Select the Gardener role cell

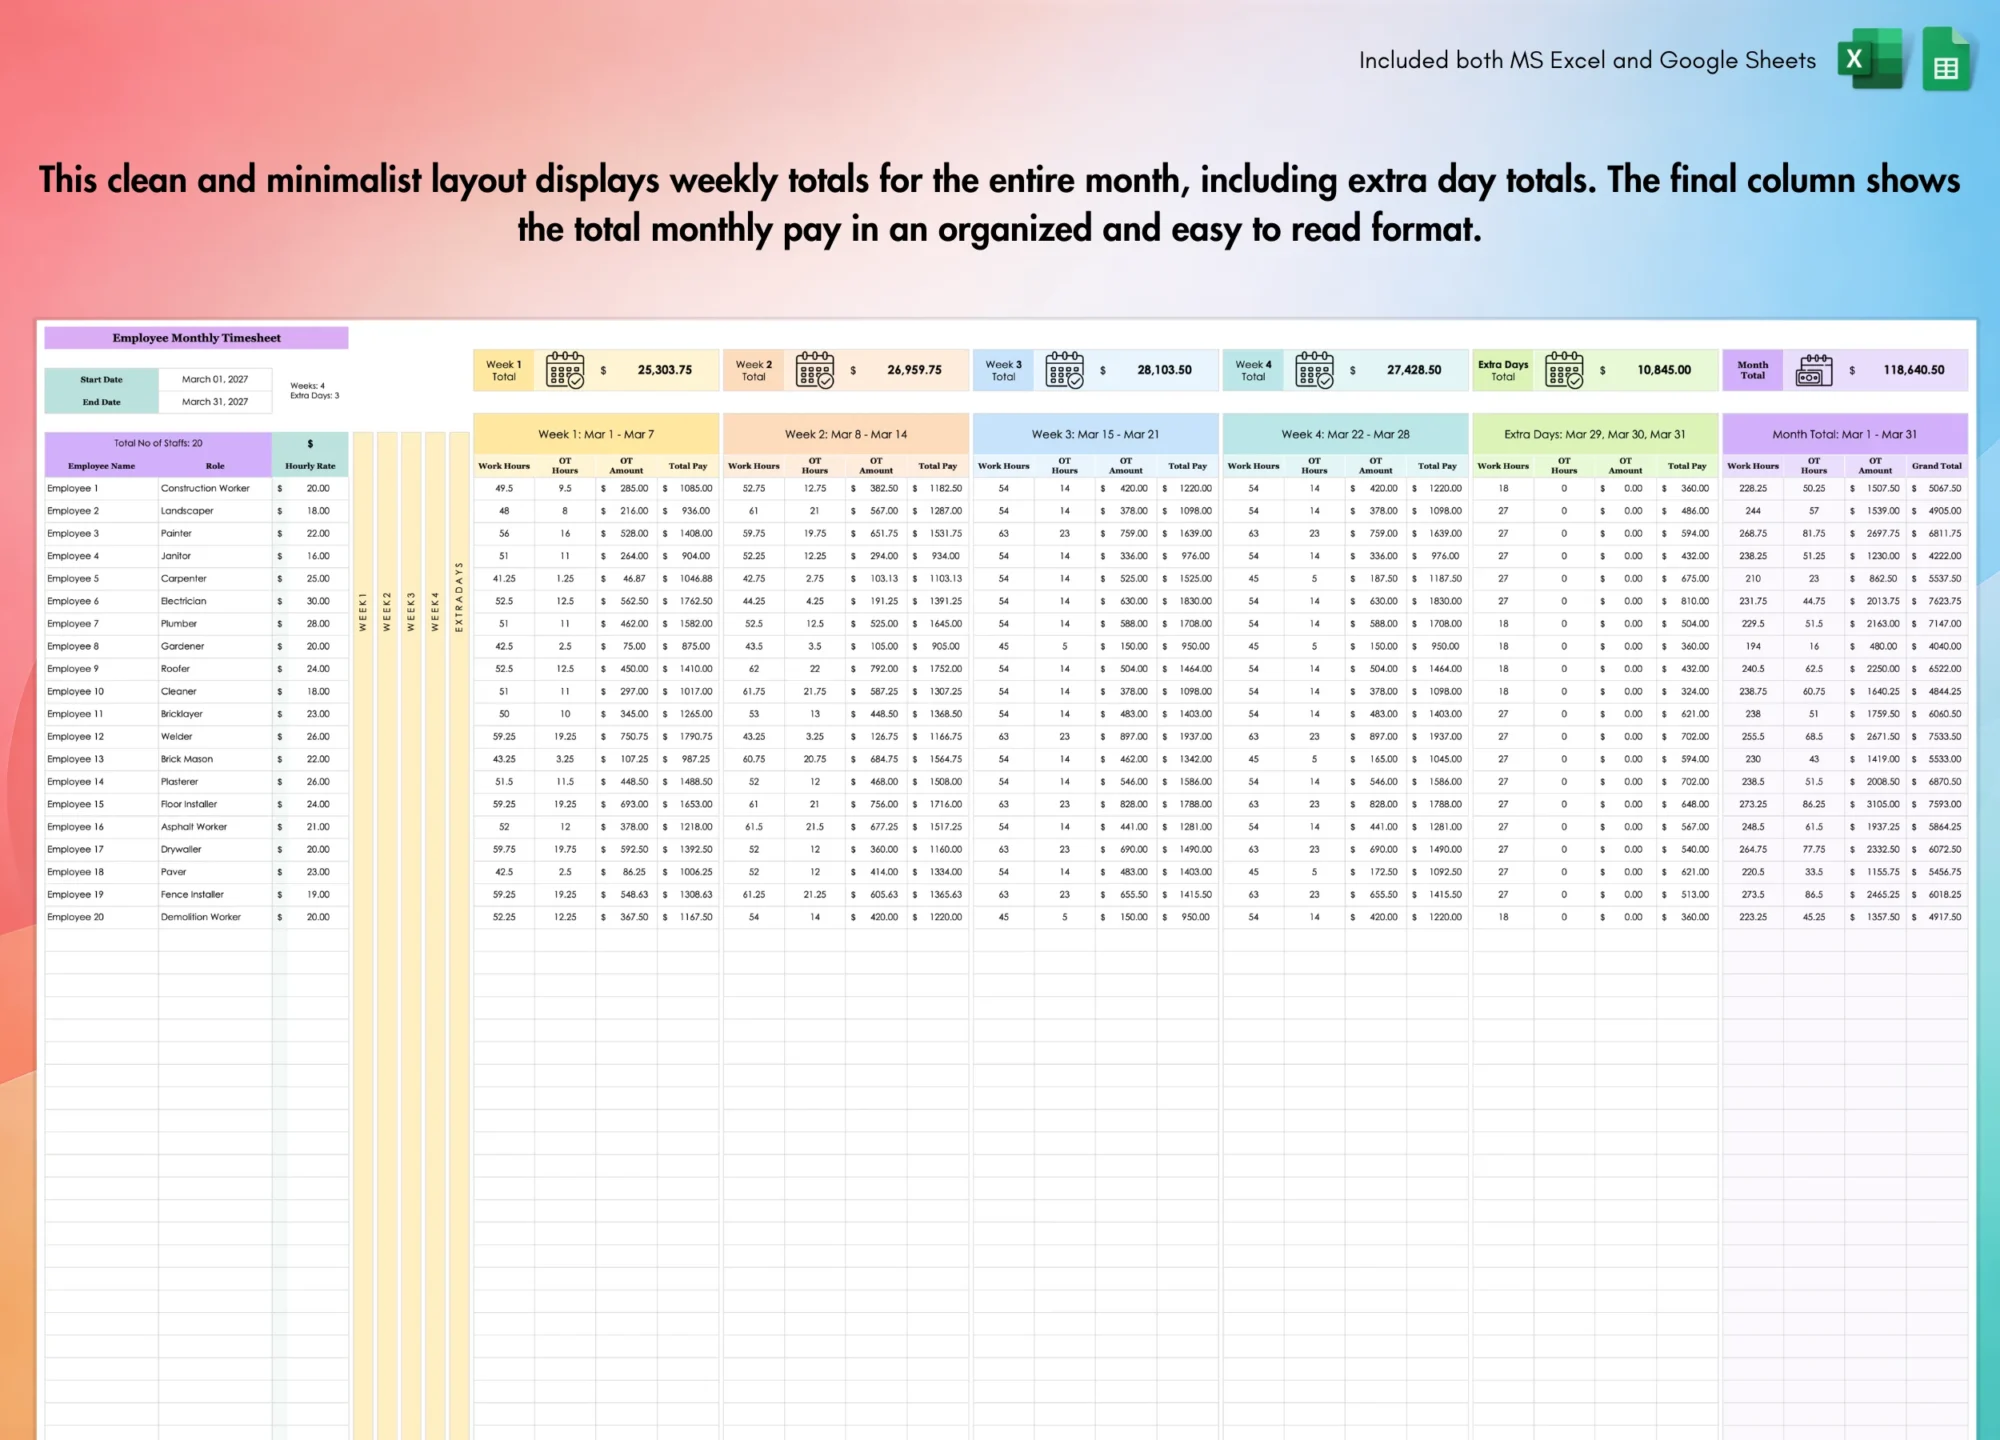tap(215, 646)
